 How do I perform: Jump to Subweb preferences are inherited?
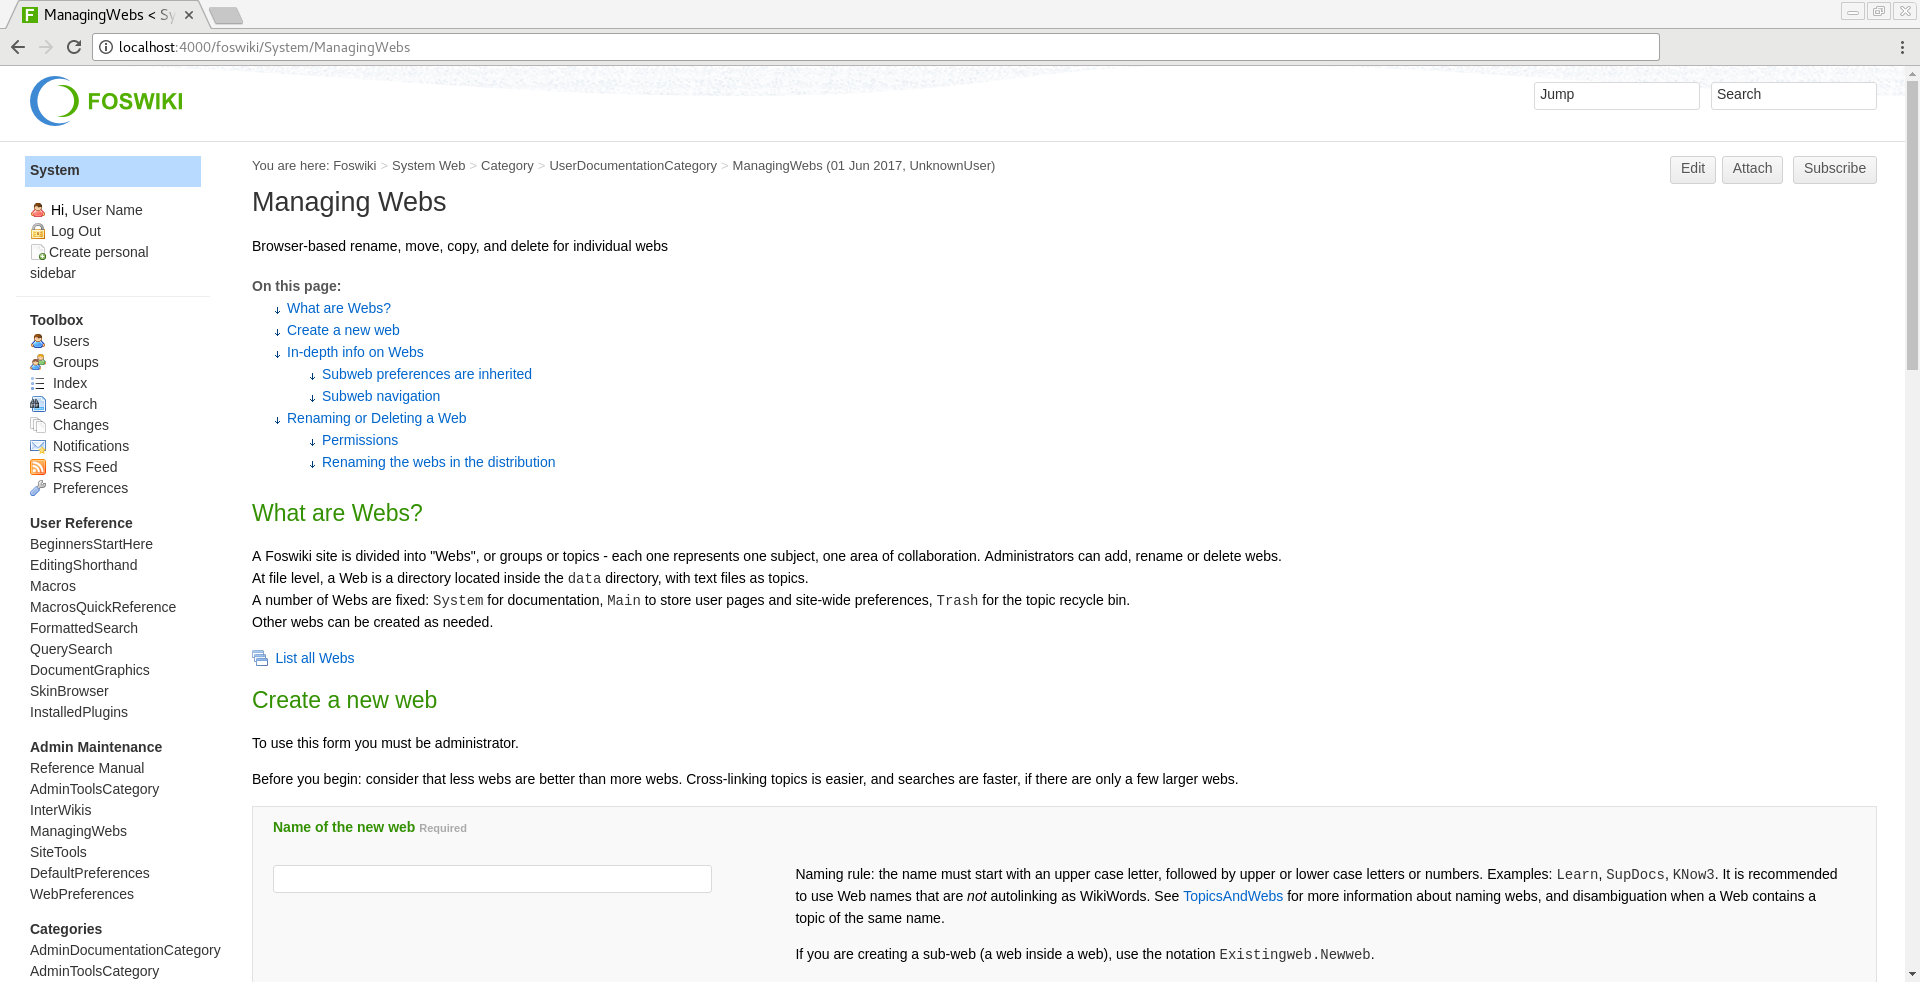pyautogui.click(x=427, y=374)
